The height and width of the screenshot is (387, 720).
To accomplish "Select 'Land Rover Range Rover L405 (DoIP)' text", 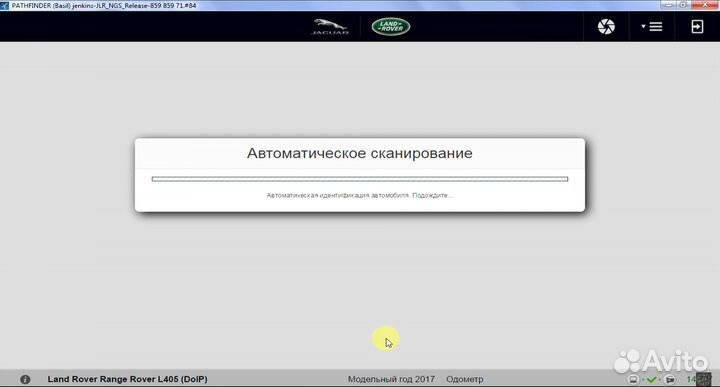I will point(128,379).
